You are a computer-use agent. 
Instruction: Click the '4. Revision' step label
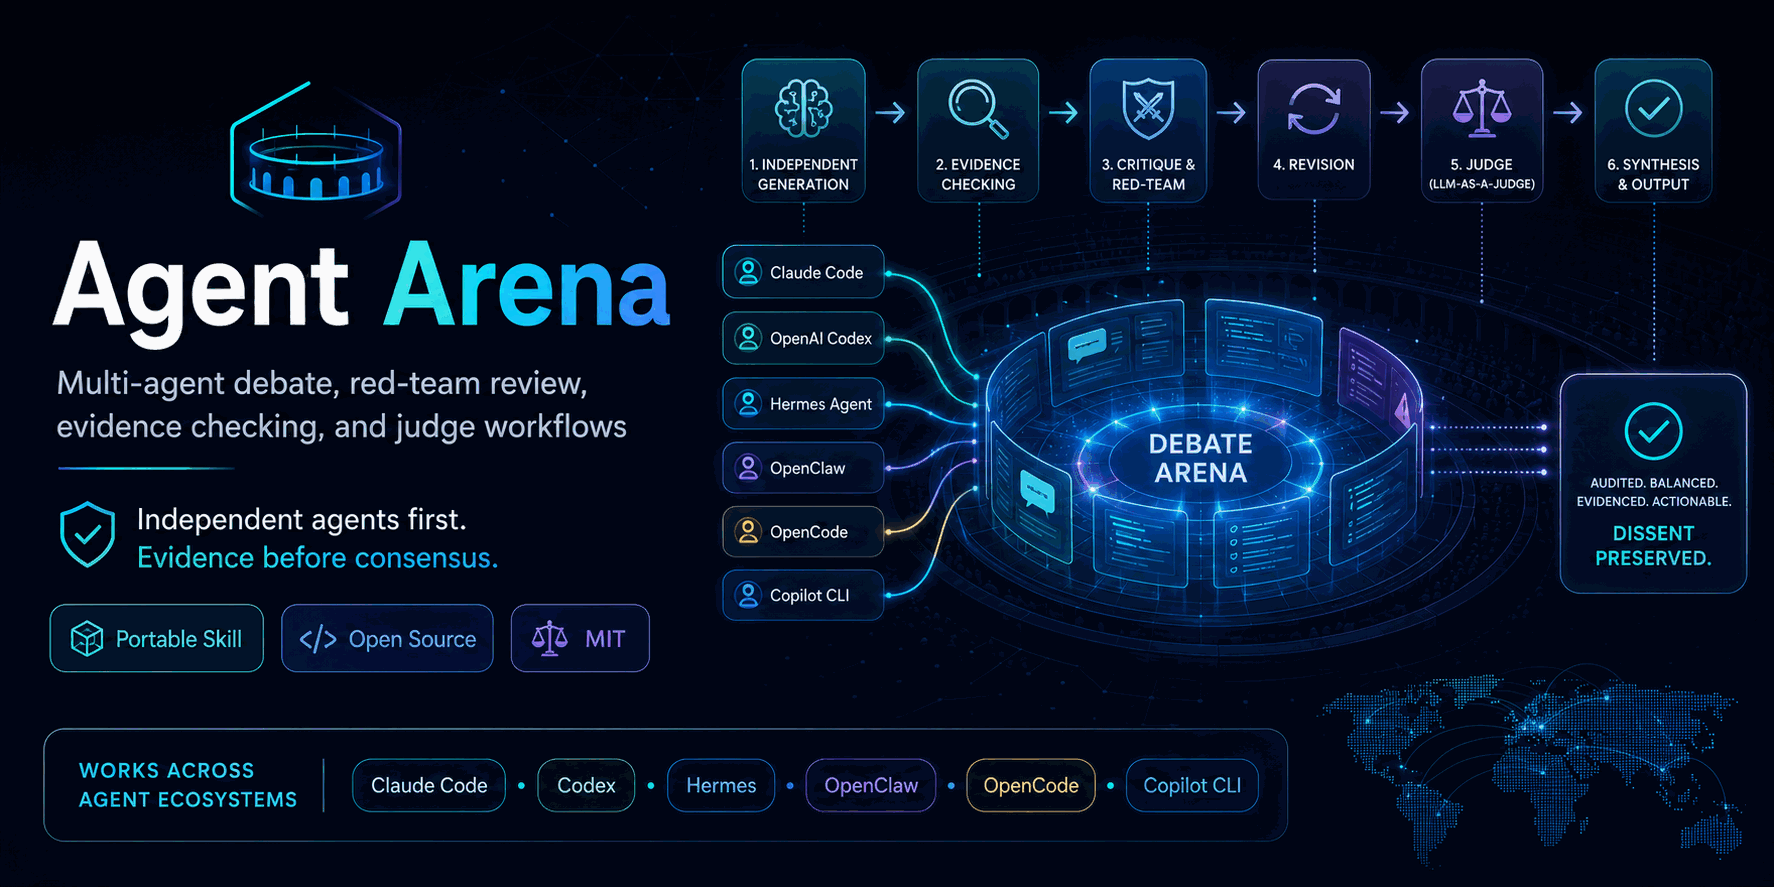pos(1314,164)
